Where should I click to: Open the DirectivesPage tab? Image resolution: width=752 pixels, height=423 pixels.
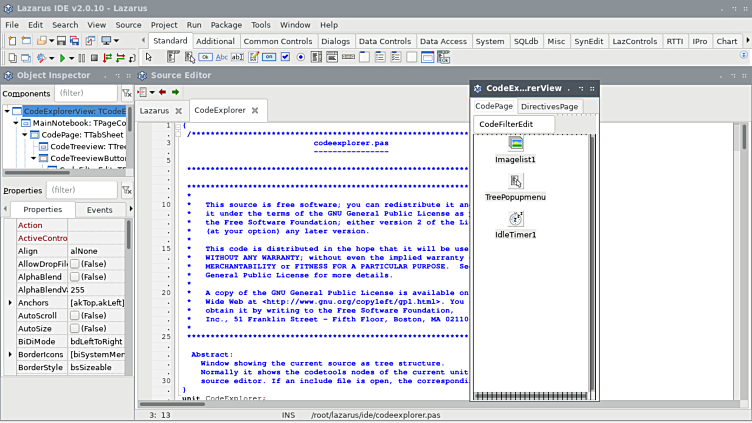click(549, 106)
